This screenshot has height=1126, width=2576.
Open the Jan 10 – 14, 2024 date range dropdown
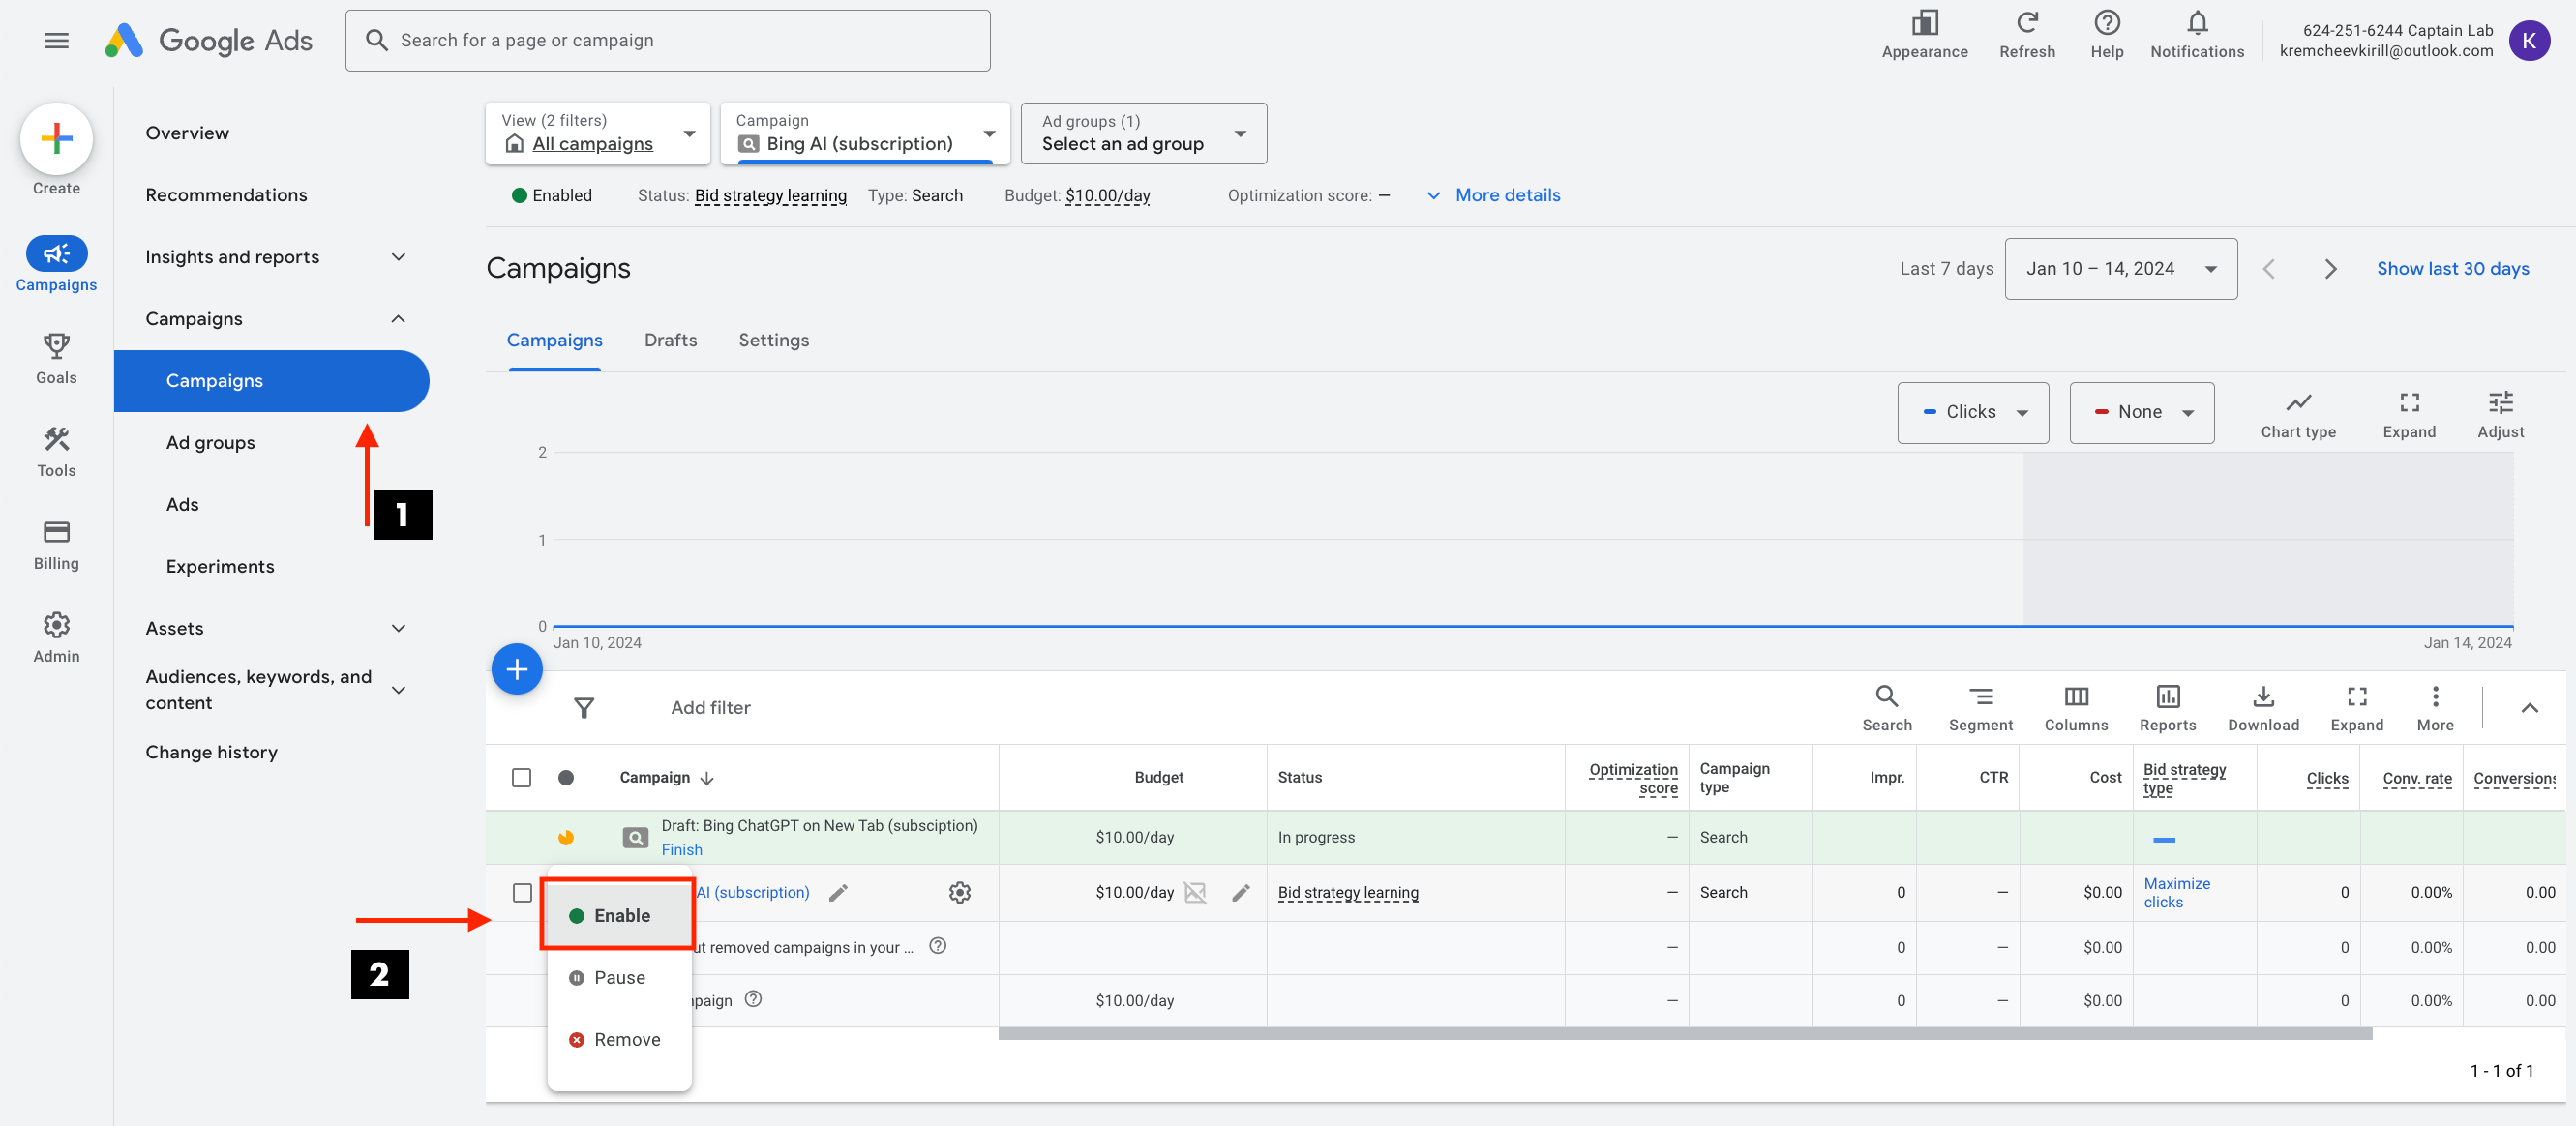[2119, 268]
